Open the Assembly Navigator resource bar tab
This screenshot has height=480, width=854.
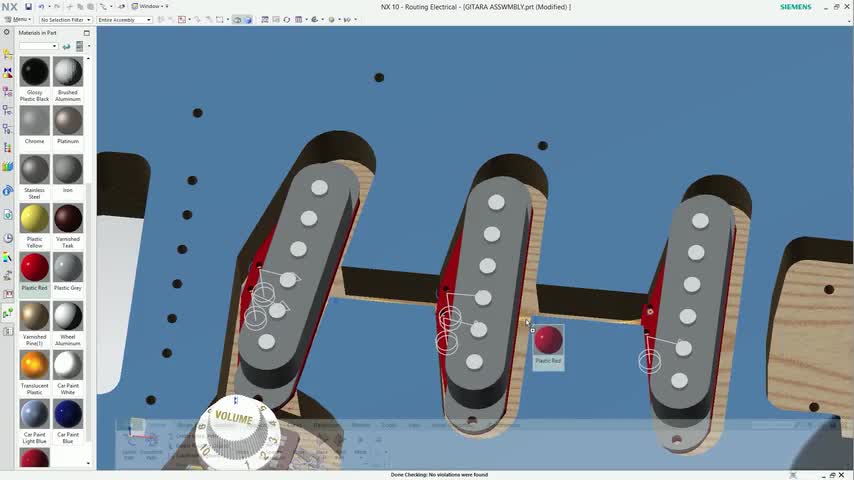(8, 54)
